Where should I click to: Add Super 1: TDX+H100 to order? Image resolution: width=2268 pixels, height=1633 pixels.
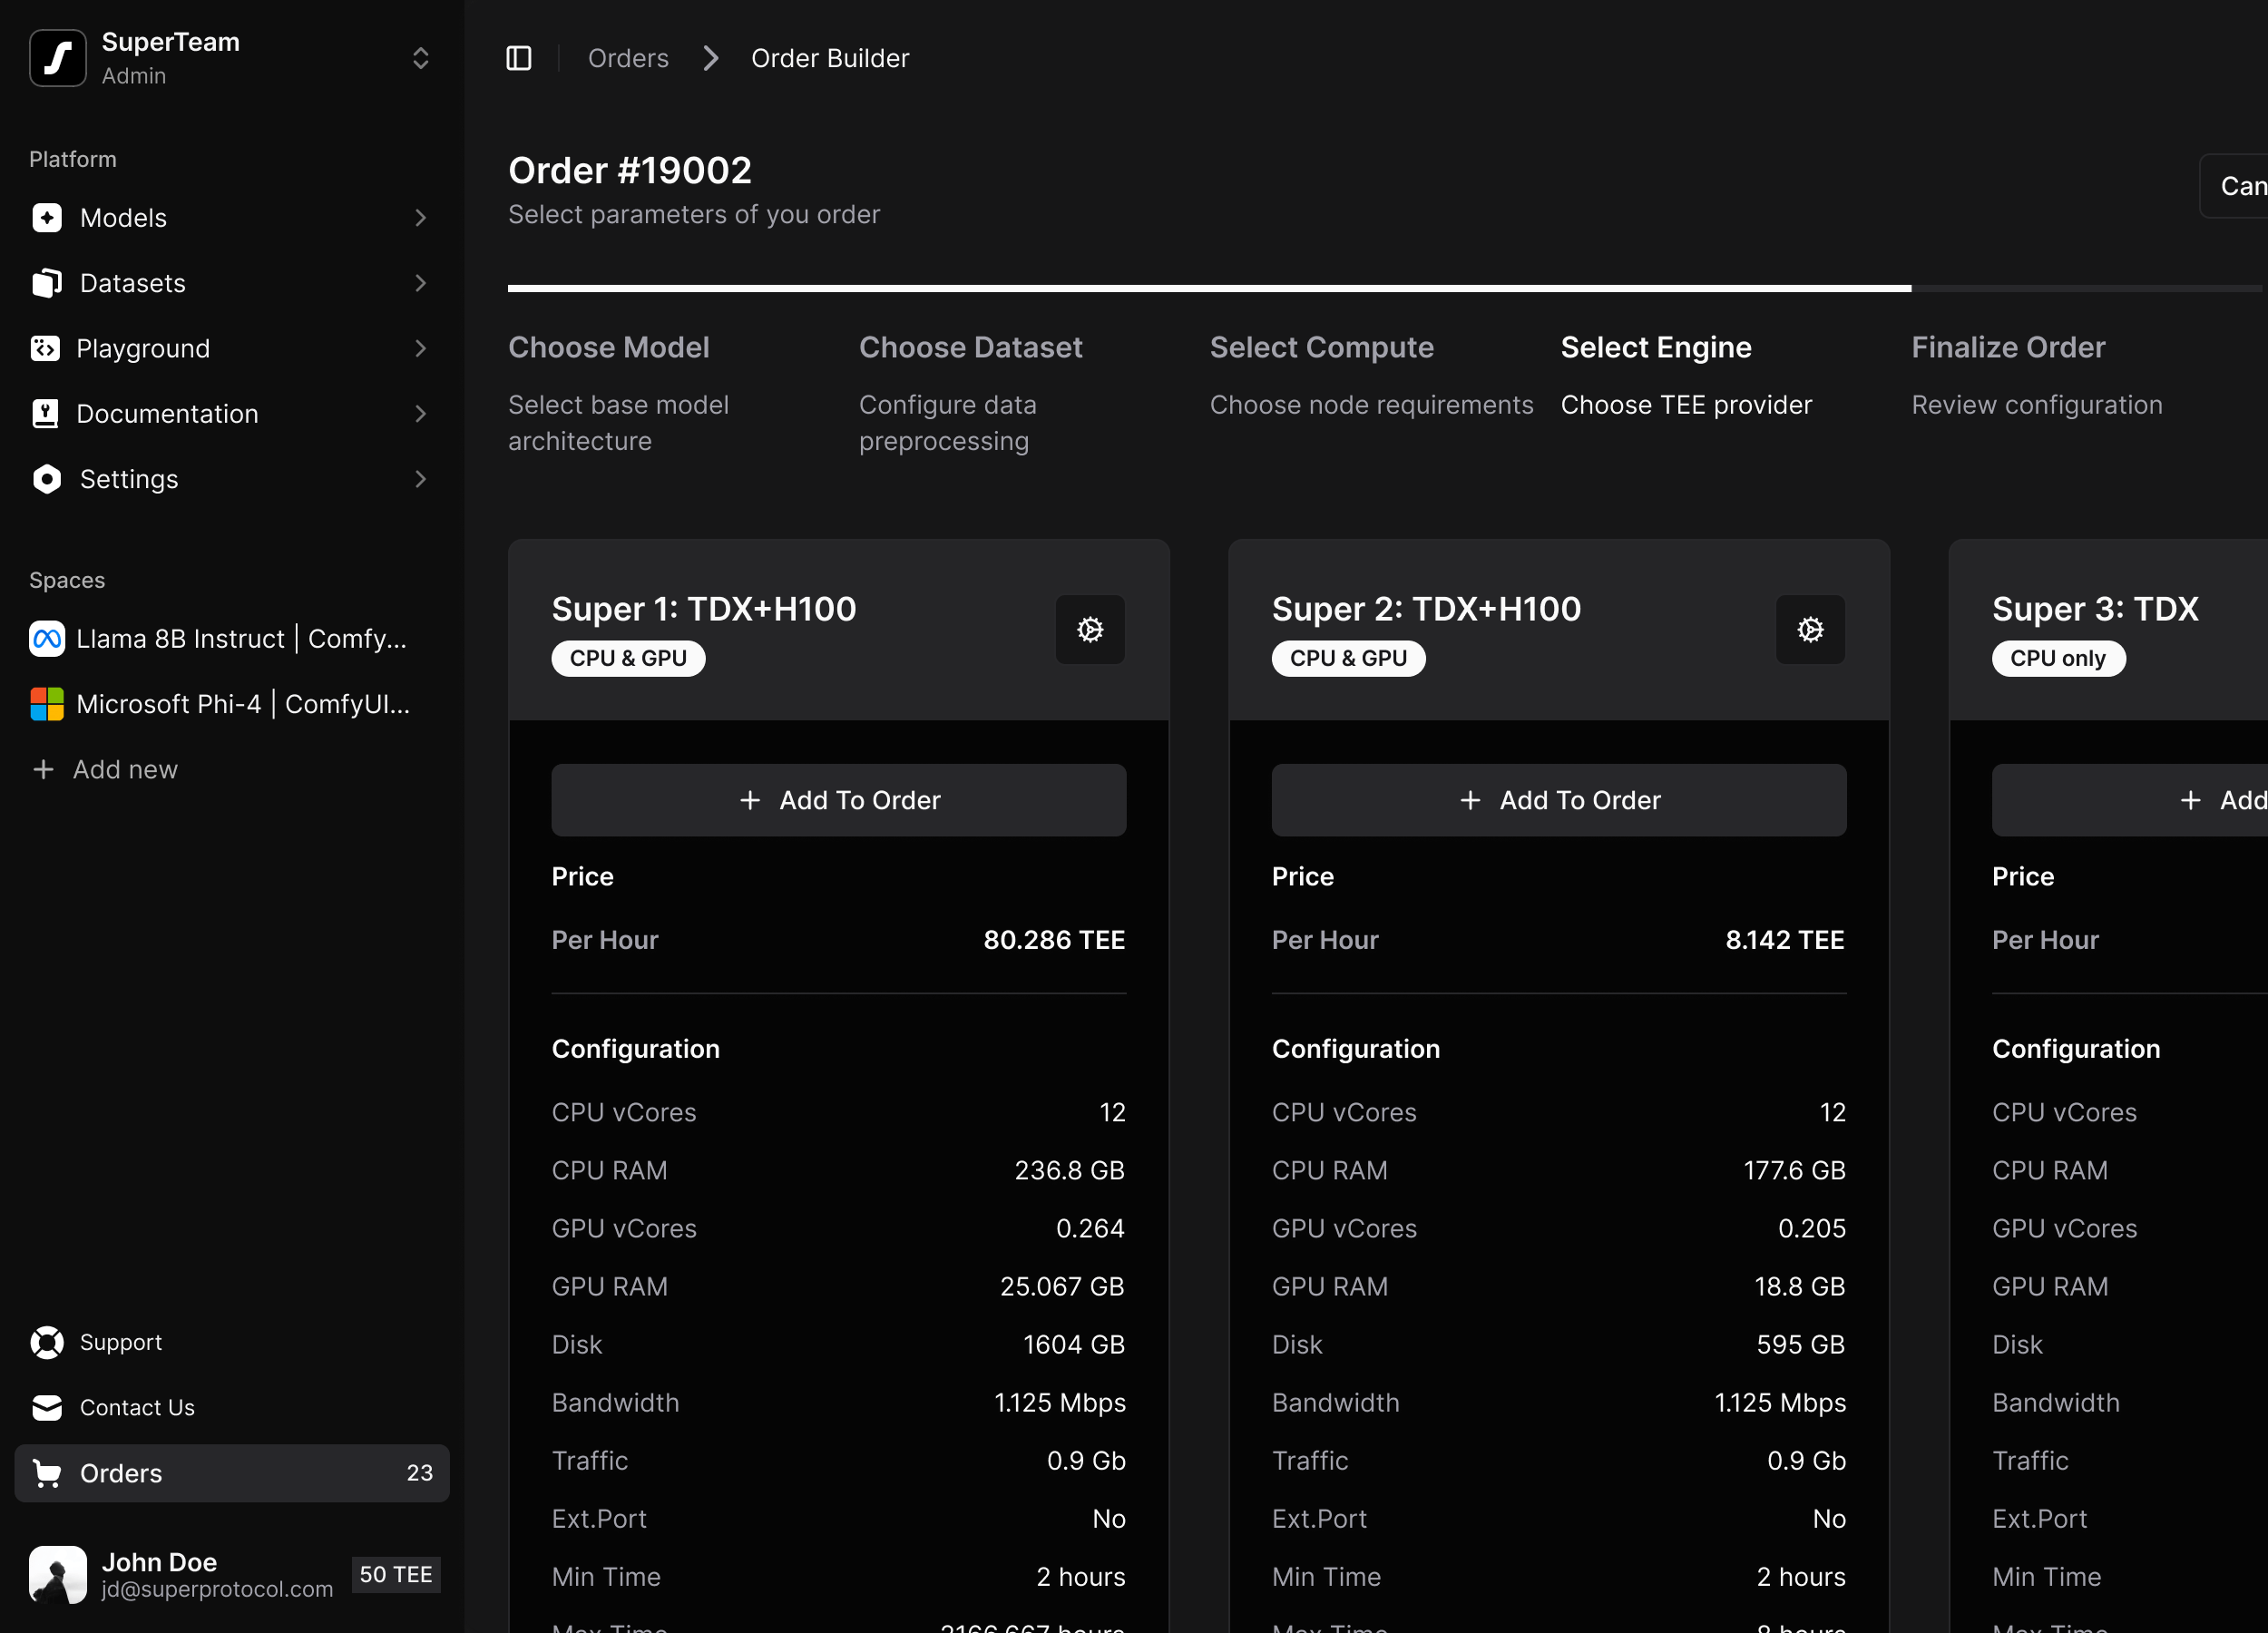(839, 799)
